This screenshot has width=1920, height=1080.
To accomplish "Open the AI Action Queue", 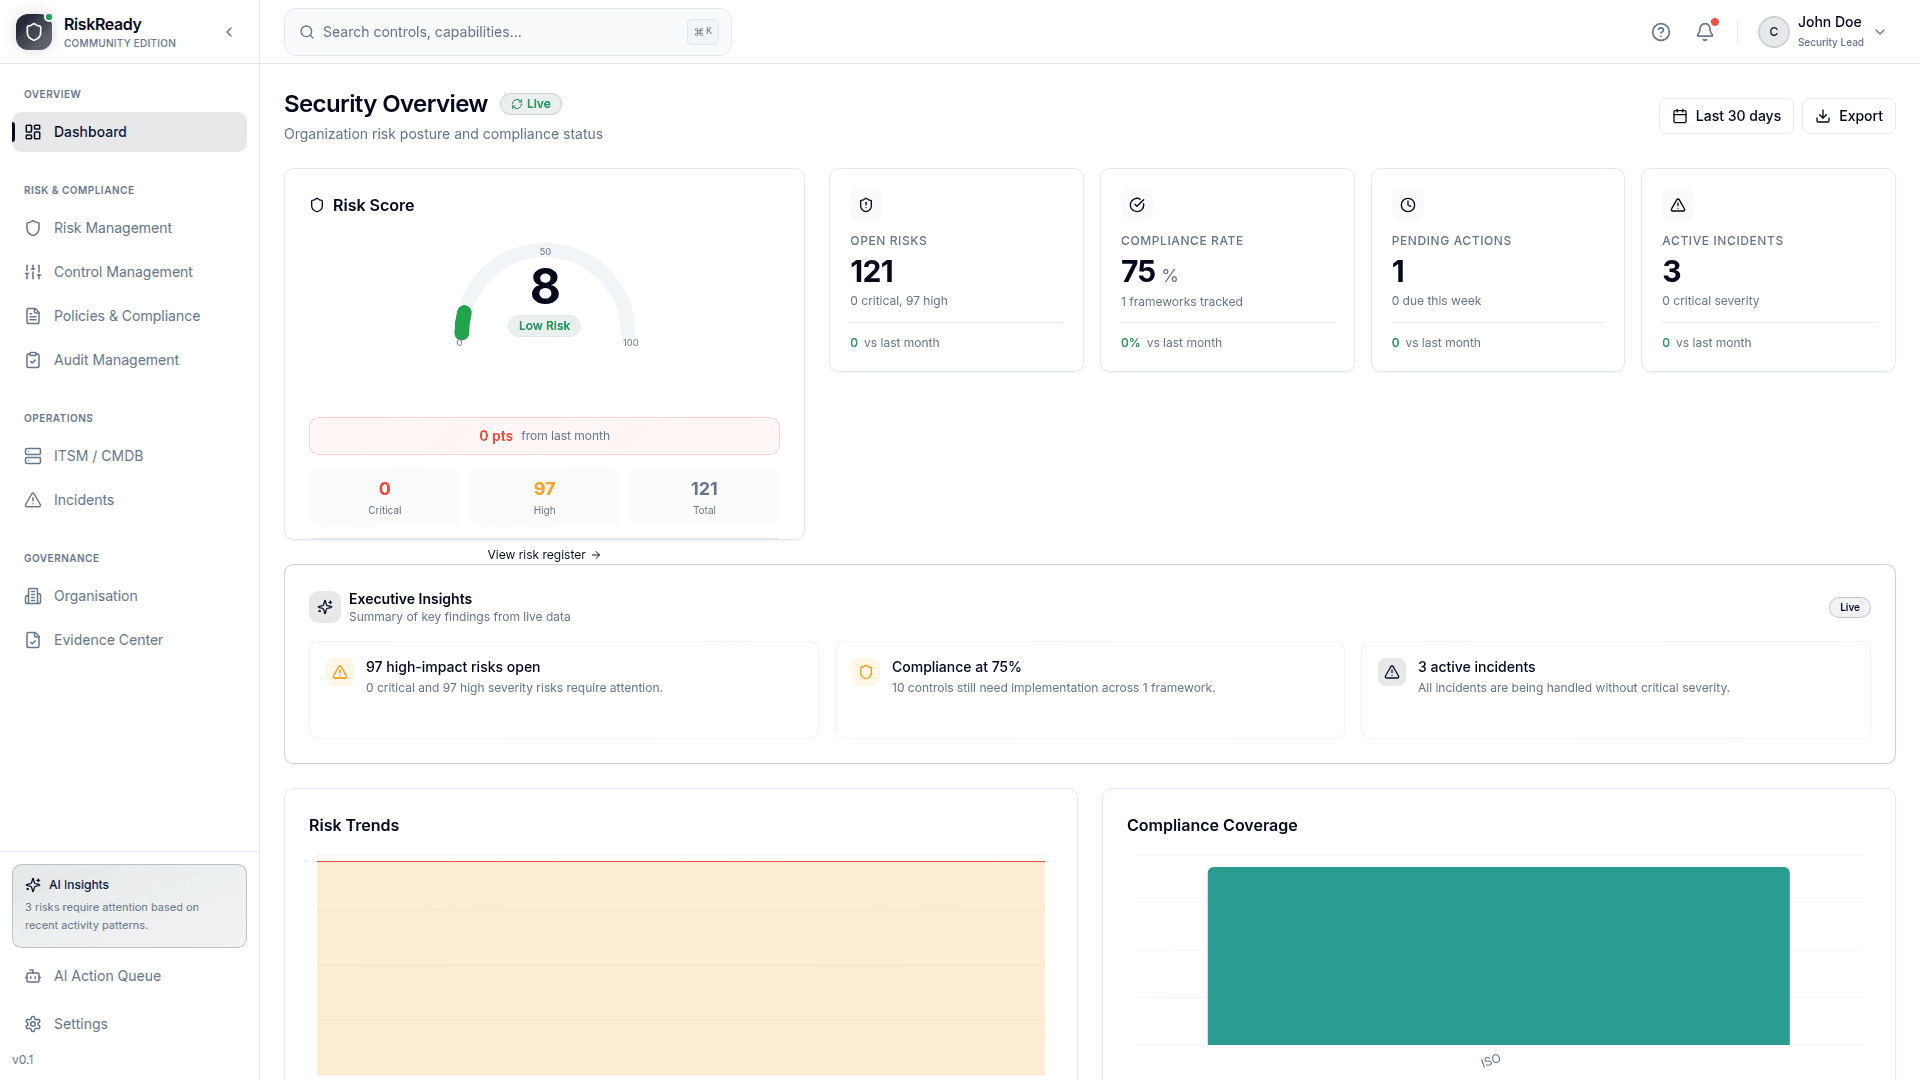I will tap(107, 975).
